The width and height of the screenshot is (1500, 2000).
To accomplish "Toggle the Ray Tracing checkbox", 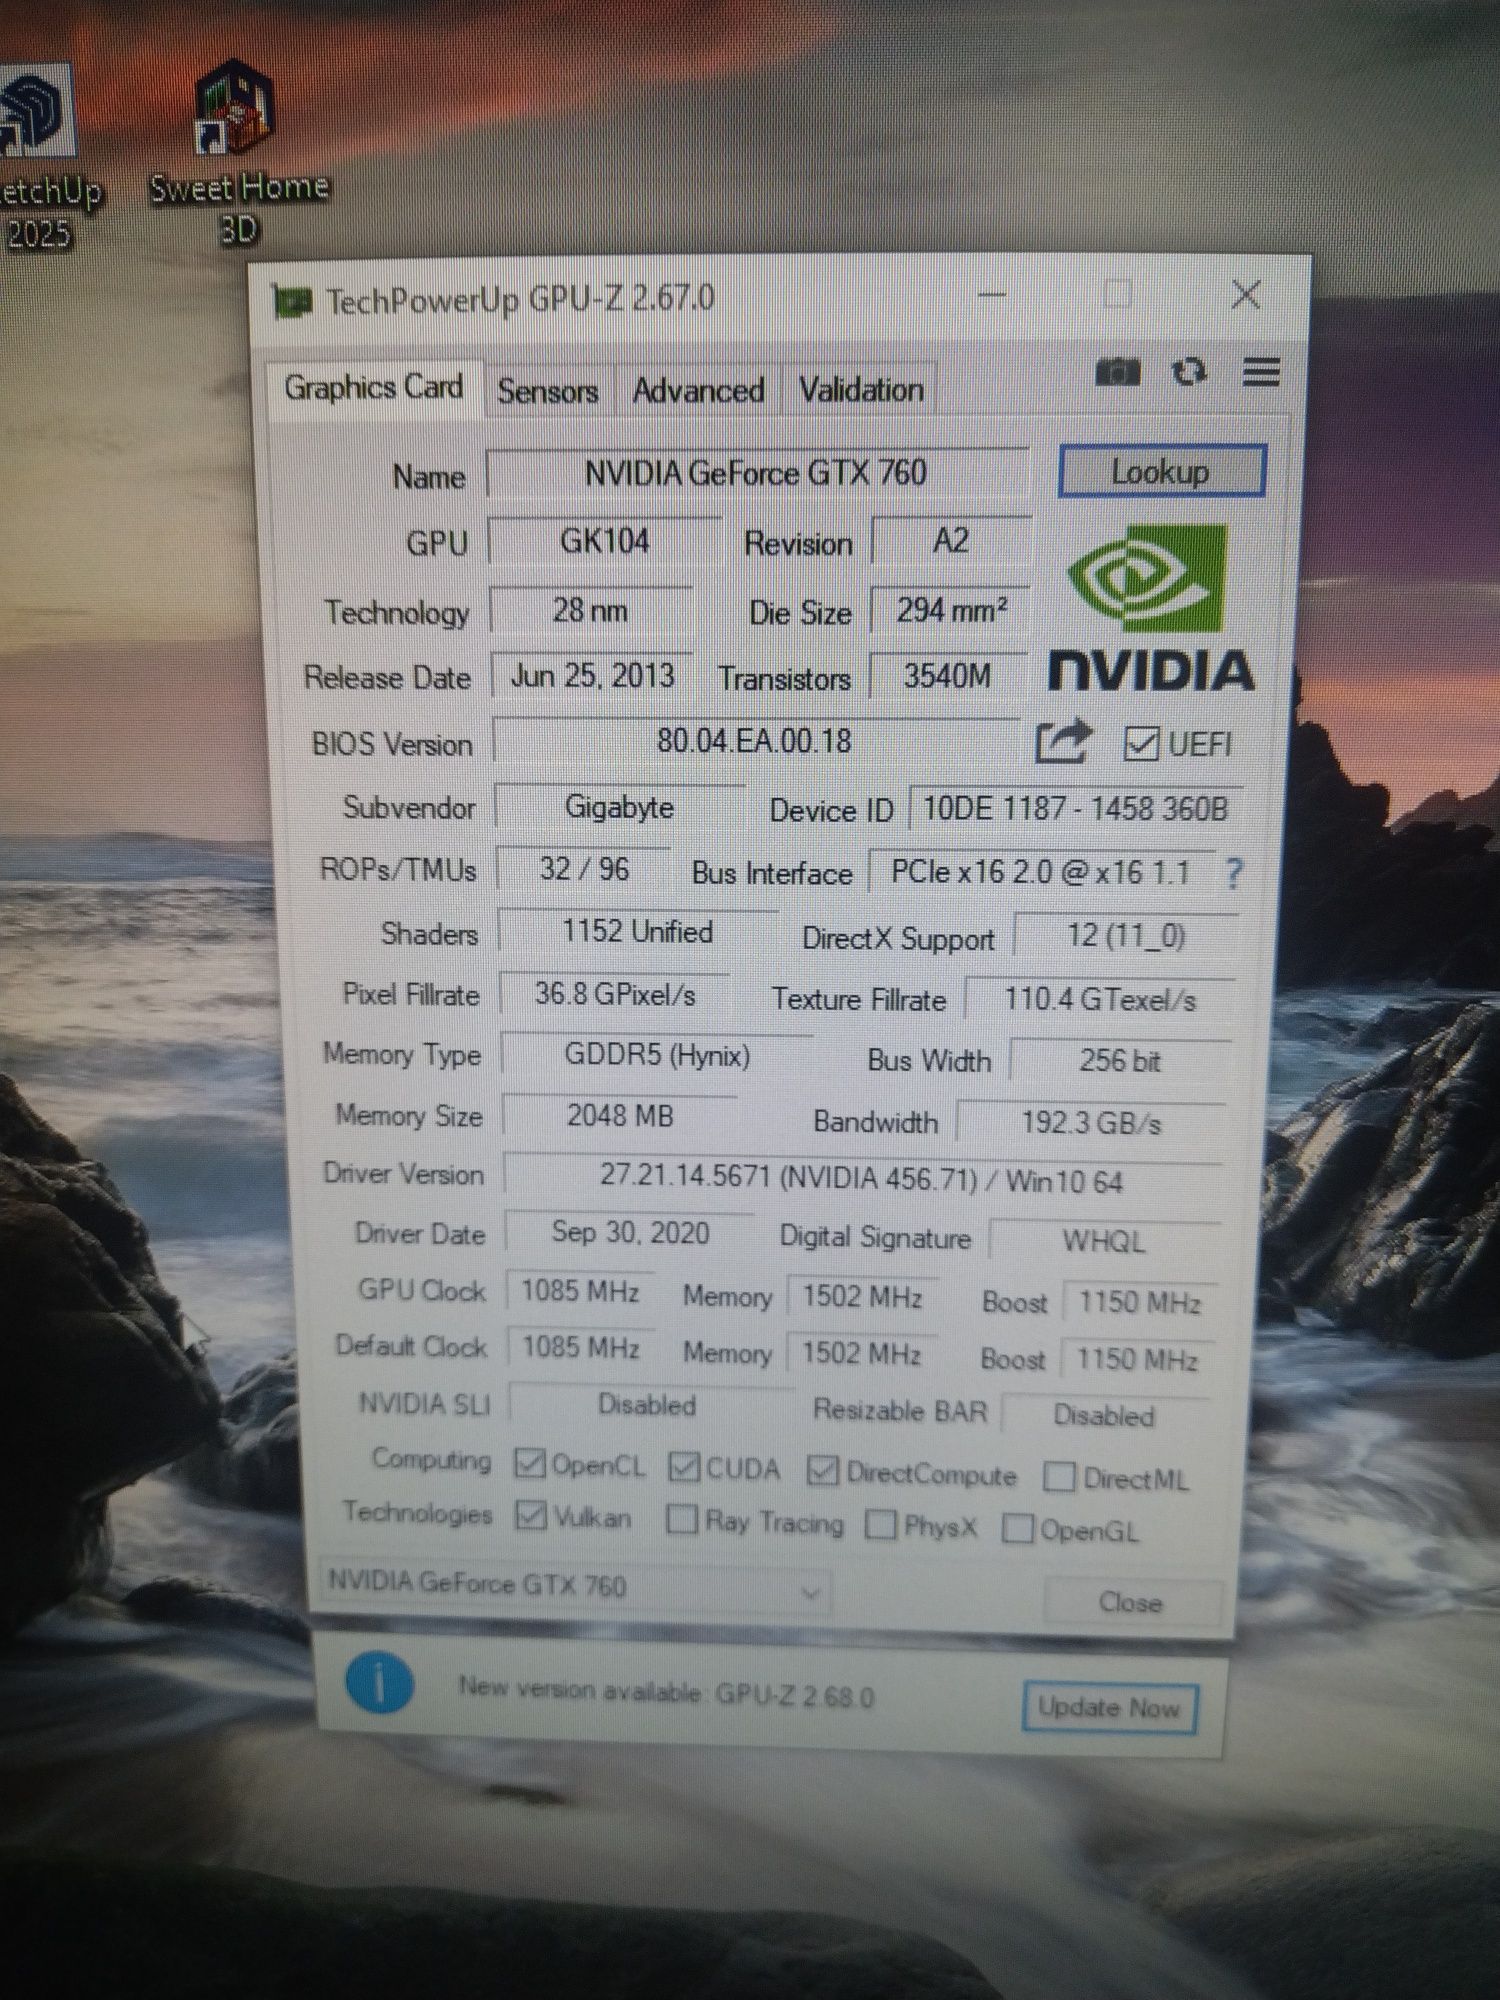I will [x=681, y=1520].
